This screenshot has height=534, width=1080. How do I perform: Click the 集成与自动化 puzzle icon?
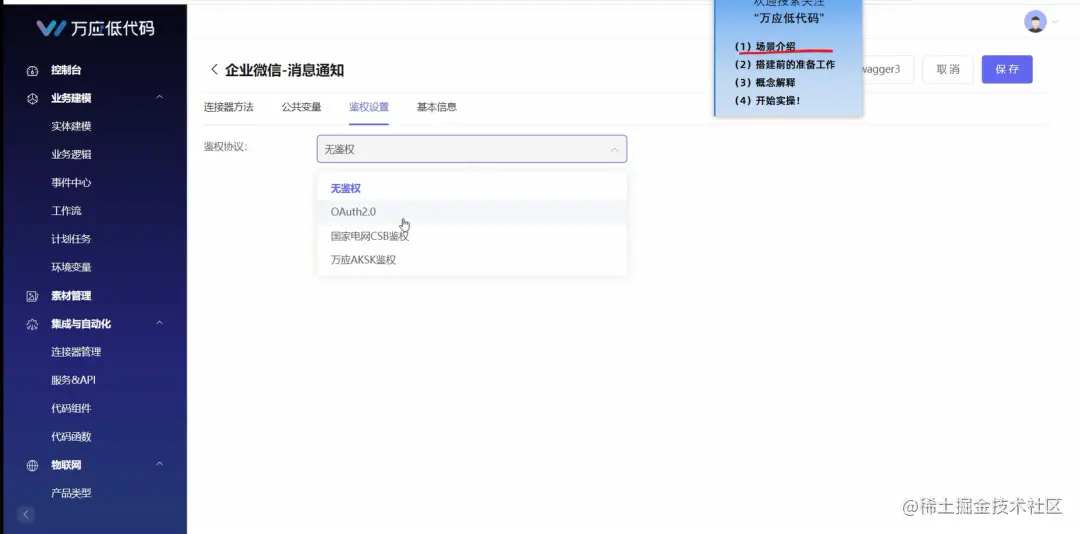(x=32, y=325)
